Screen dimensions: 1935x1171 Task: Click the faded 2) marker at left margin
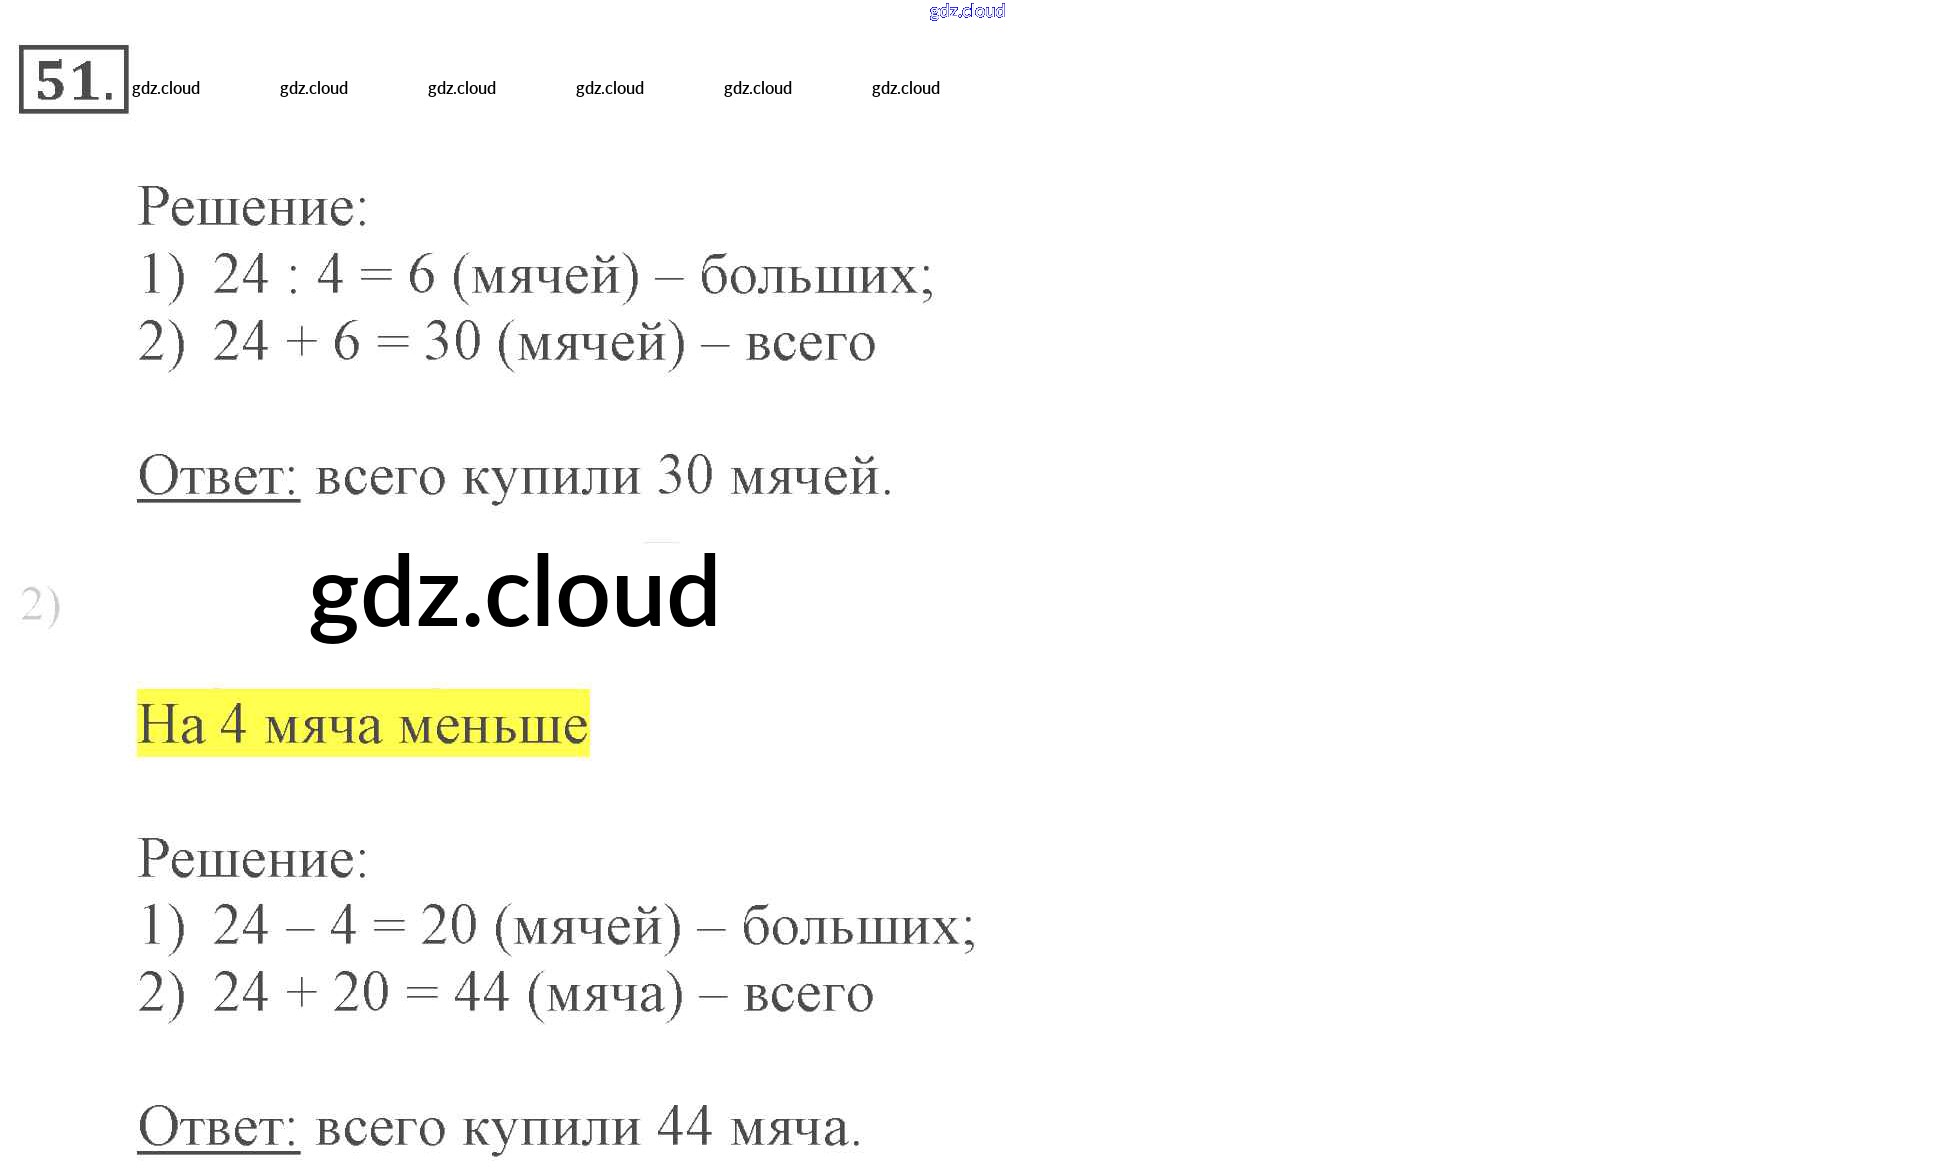(x=41, y=606)
